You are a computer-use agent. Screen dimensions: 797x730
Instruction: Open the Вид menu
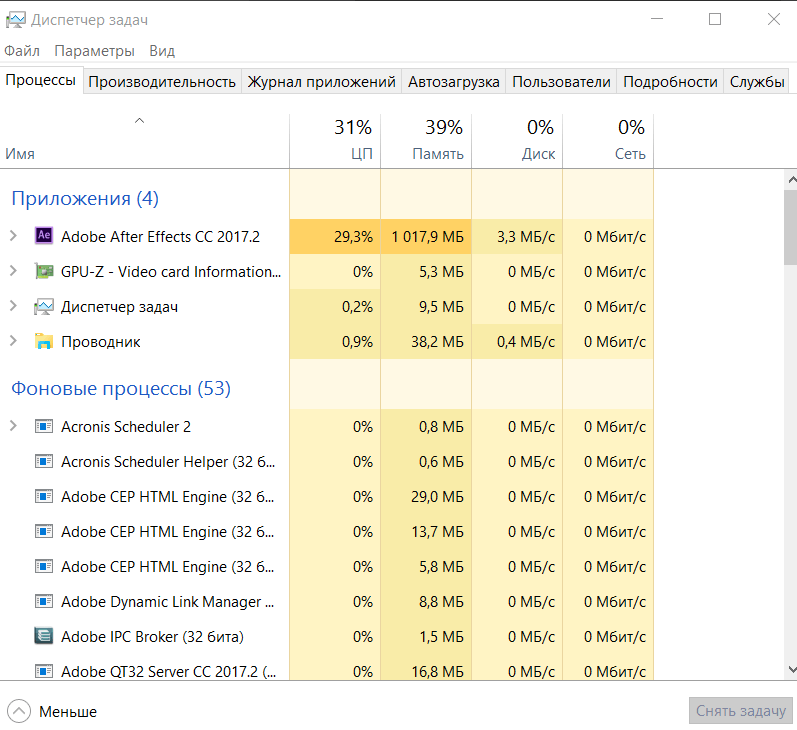[x=162, y=51]
